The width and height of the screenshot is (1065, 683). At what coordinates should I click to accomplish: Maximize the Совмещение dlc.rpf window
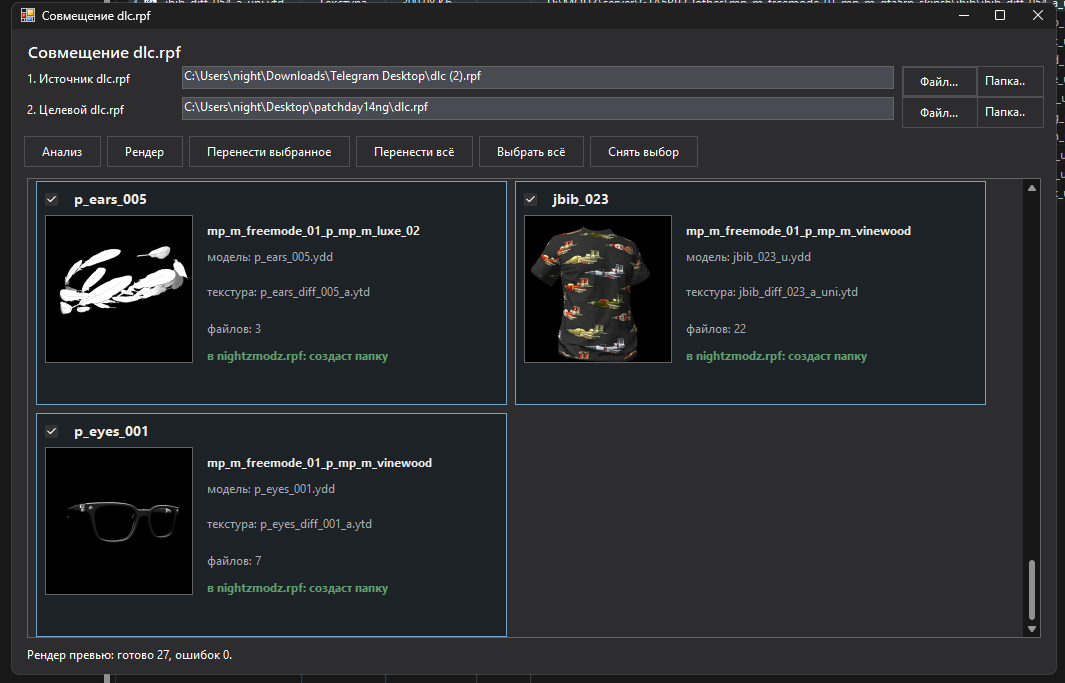(x=1000, y=15)
